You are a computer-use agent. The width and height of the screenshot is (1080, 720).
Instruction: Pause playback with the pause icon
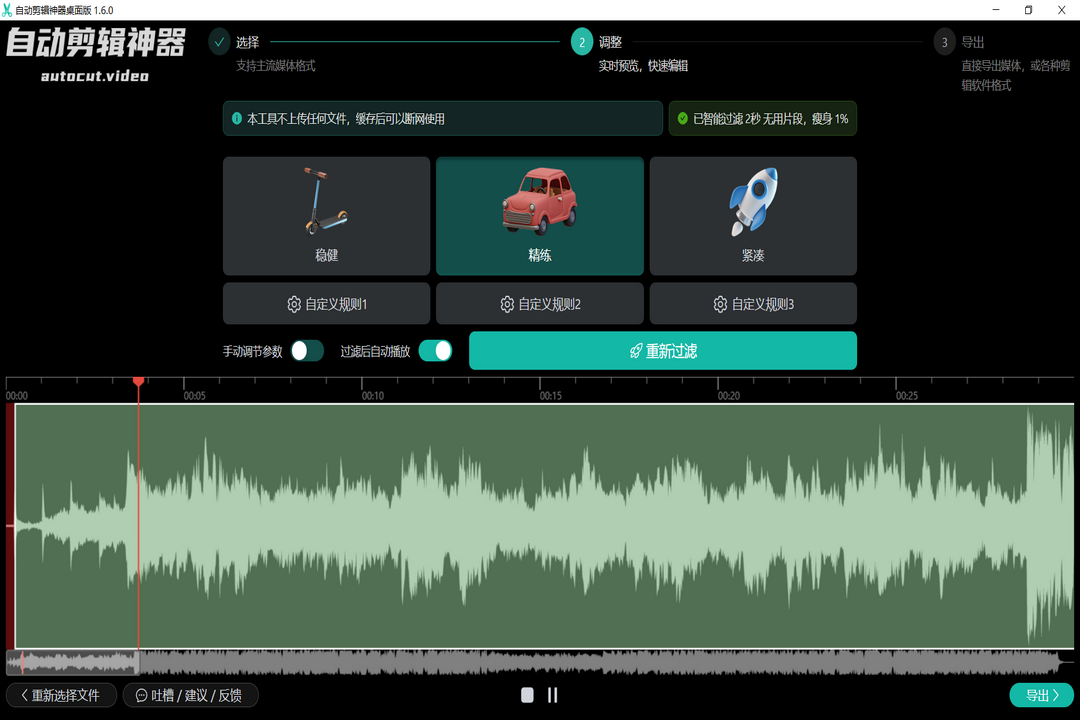552,695
